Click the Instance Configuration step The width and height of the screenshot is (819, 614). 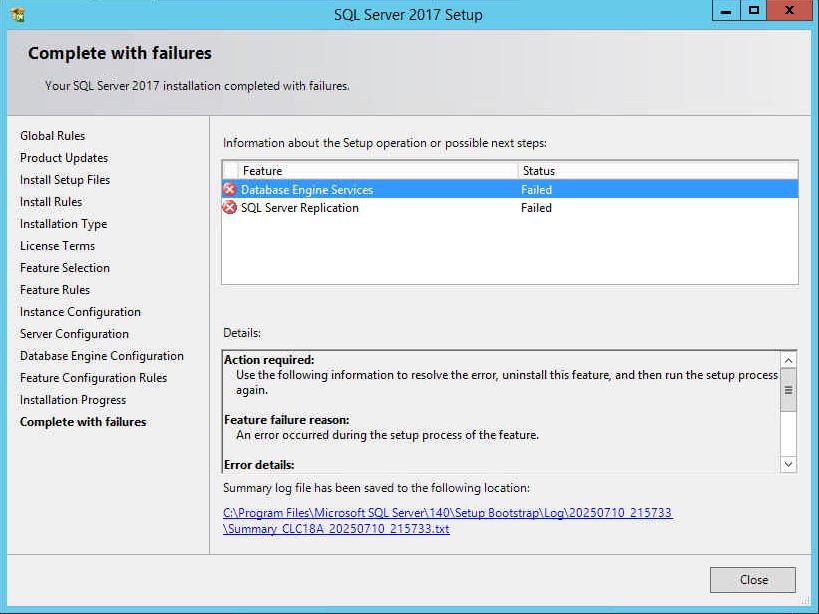click(x=80, y=312)
